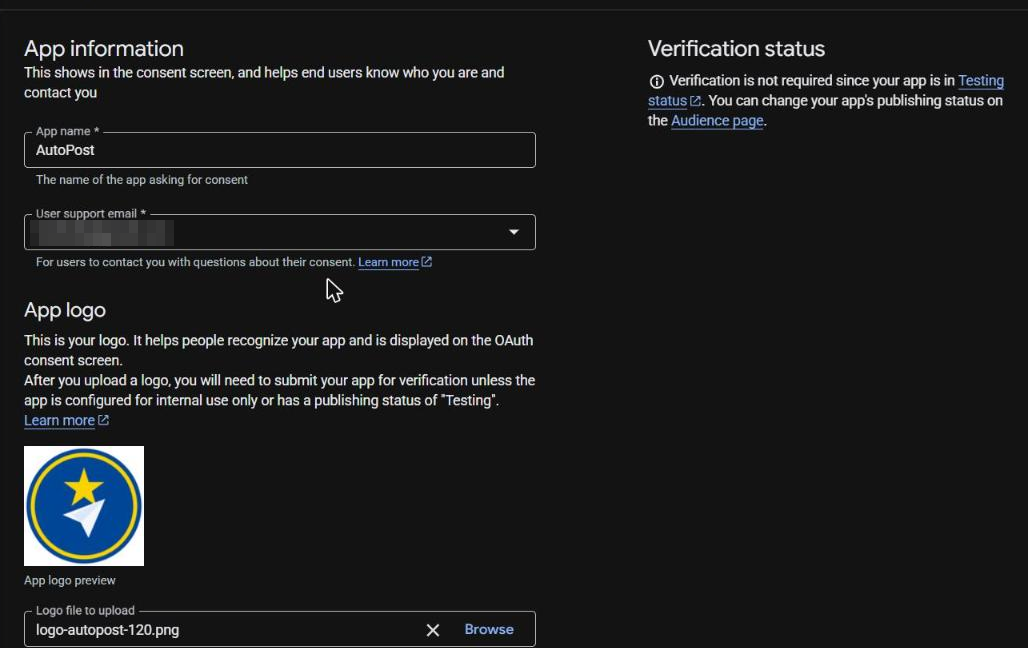Click external-link icon after Testing status
1028x648 pixels.
(x=695, y=101)
